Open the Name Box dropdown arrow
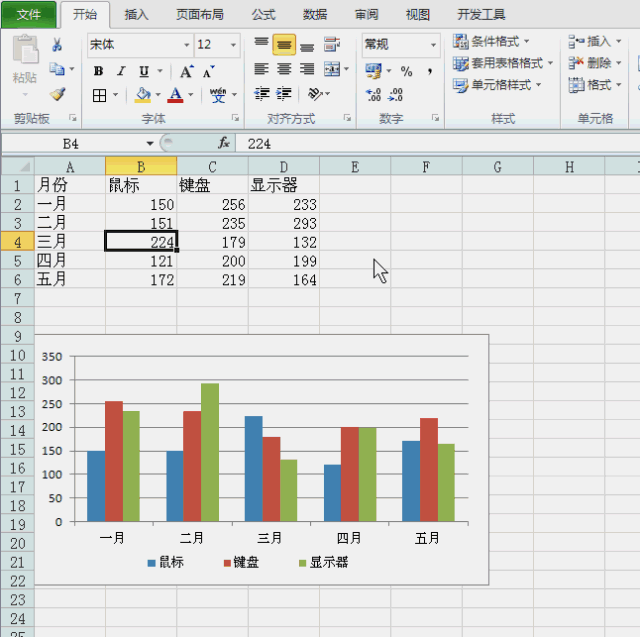The width and height of the screenshot is (640, 637). pyautogui.click(x=150, y=143)
